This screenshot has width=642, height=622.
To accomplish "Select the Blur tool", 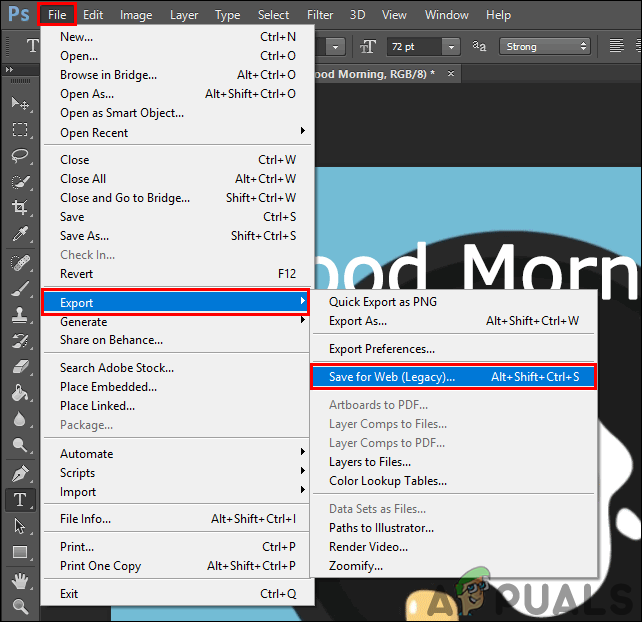I will pos(20,419).
